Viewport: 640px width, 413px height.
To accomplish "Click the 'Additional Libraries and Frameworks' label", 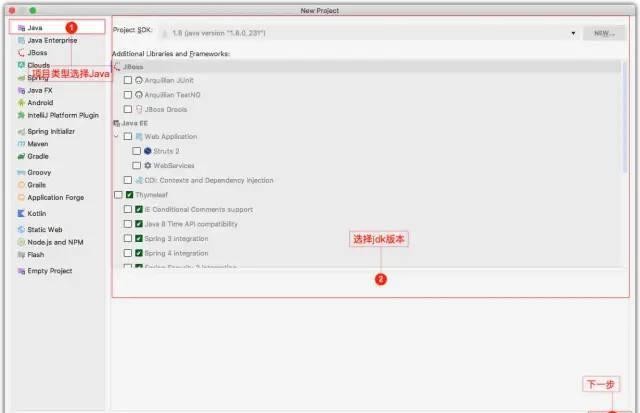I will [x=171, y=53].
